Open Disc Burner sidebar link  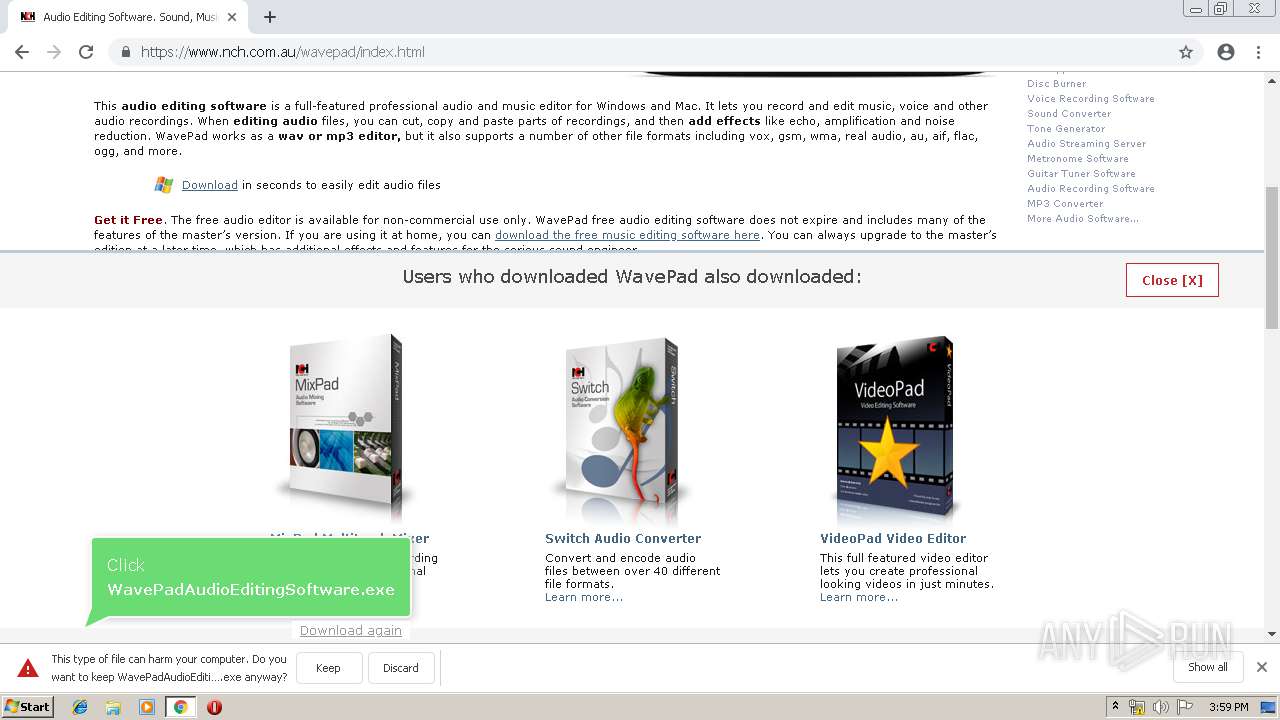[1056, 84]
